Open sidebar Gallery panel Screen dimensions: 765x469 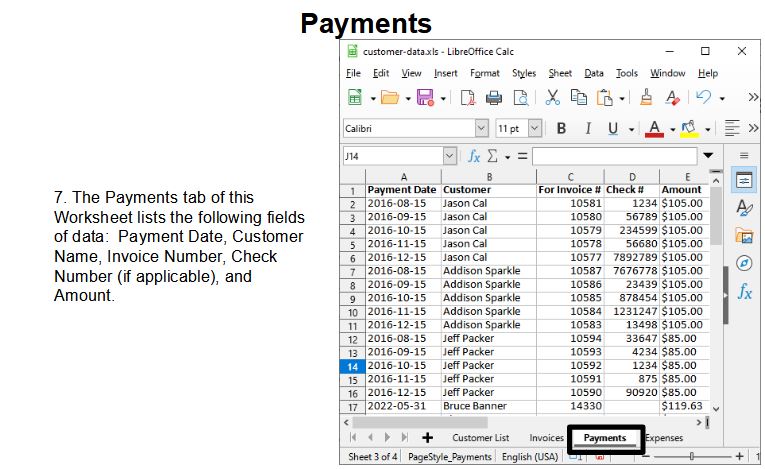point(744,236)
